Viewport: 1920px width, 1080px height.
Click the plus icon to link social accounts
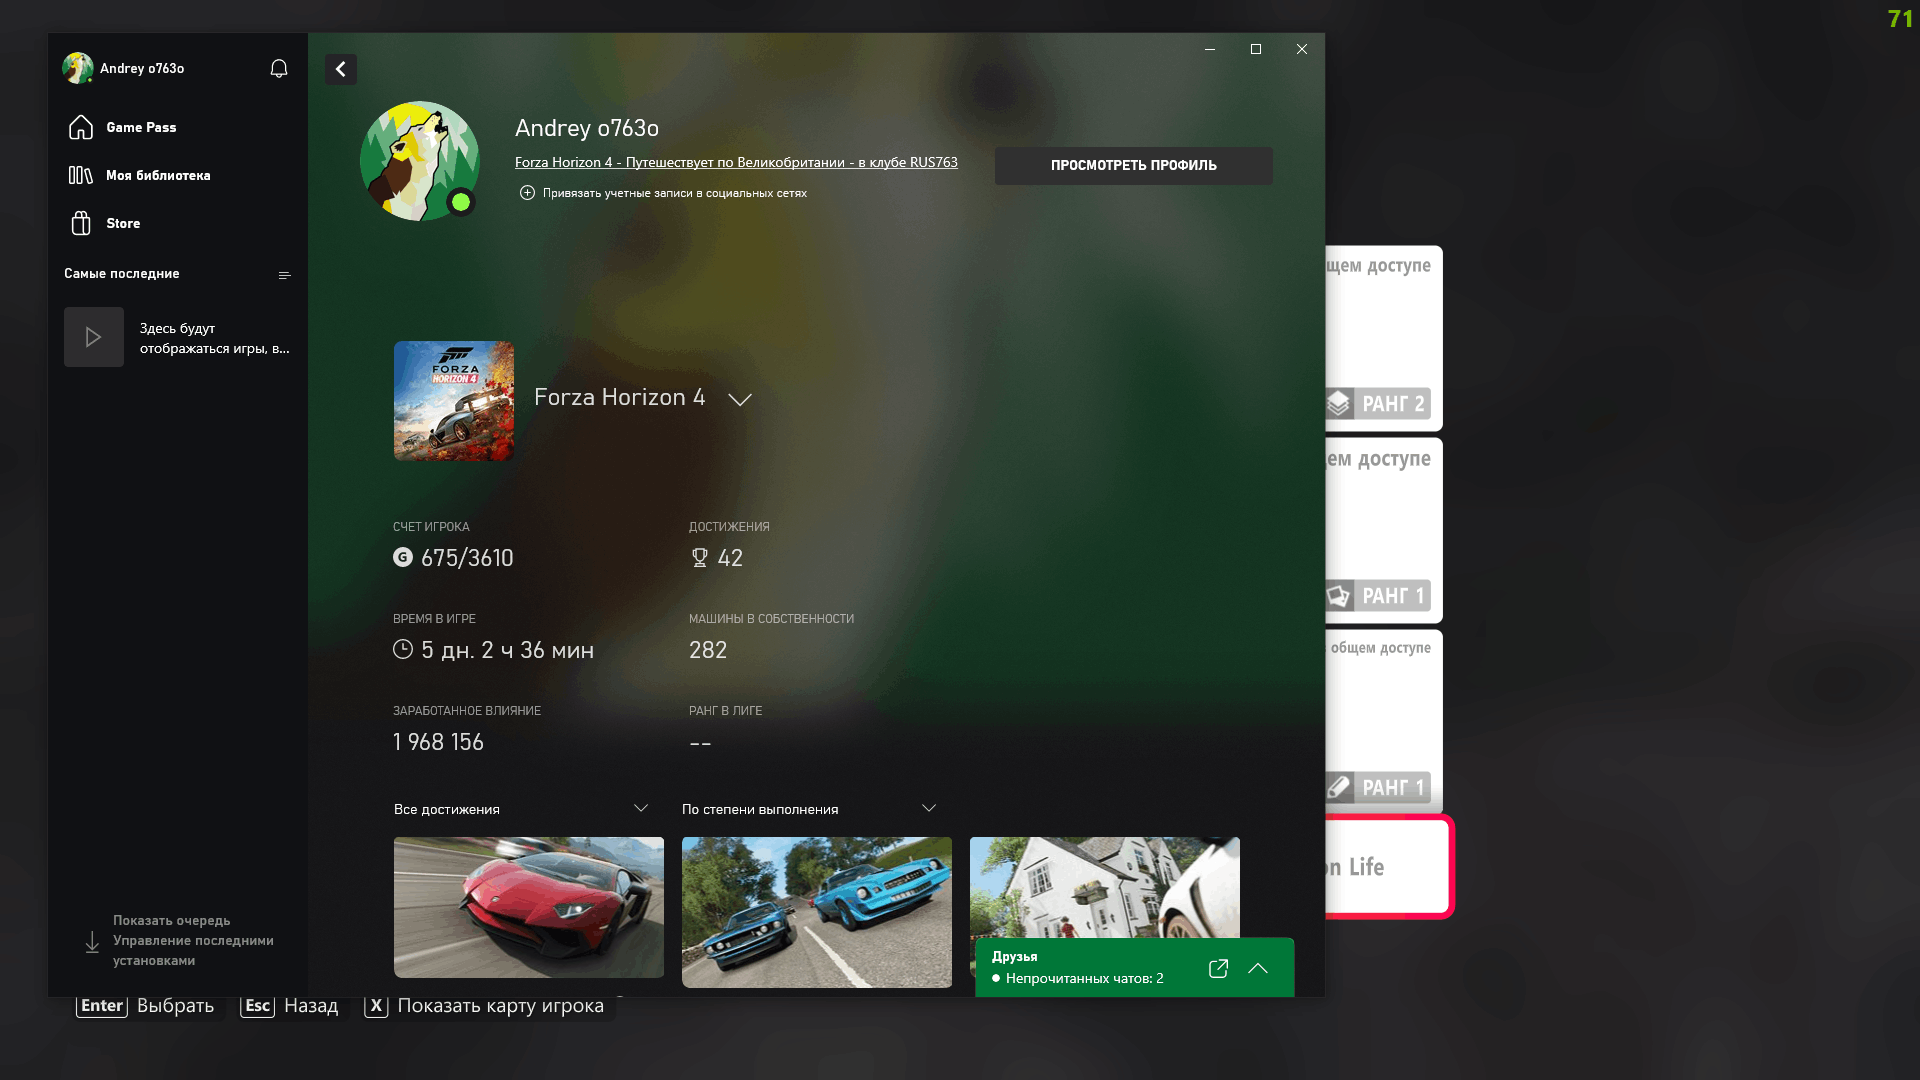click(x=527, y=193)
